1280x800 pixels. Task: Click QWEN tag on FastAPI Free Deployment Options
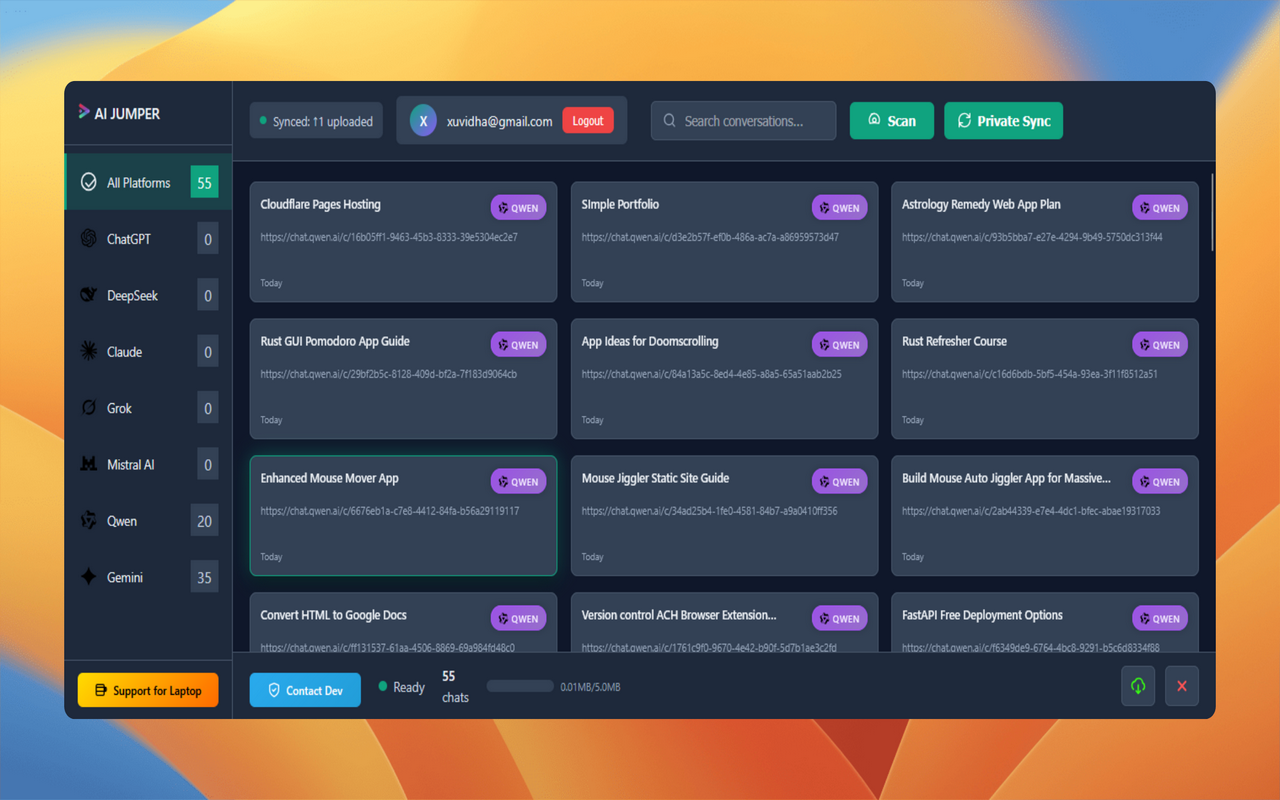1160,619
